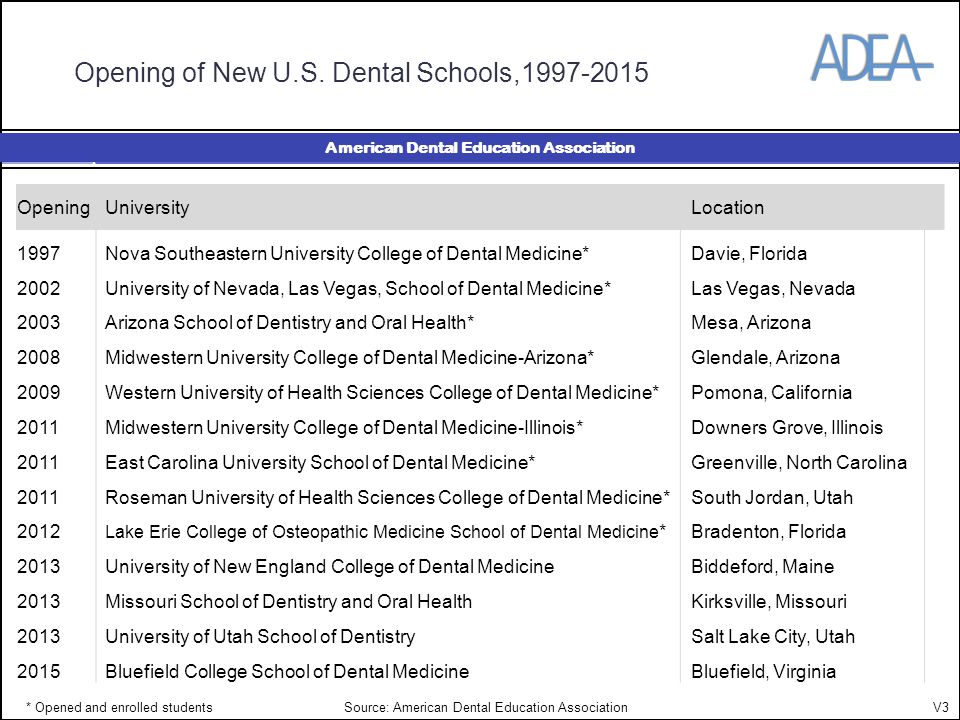This screenshot has width=960, height=720.
Task: Select East Carolina University School of Dental Medicine
Action: click(320, 462)
